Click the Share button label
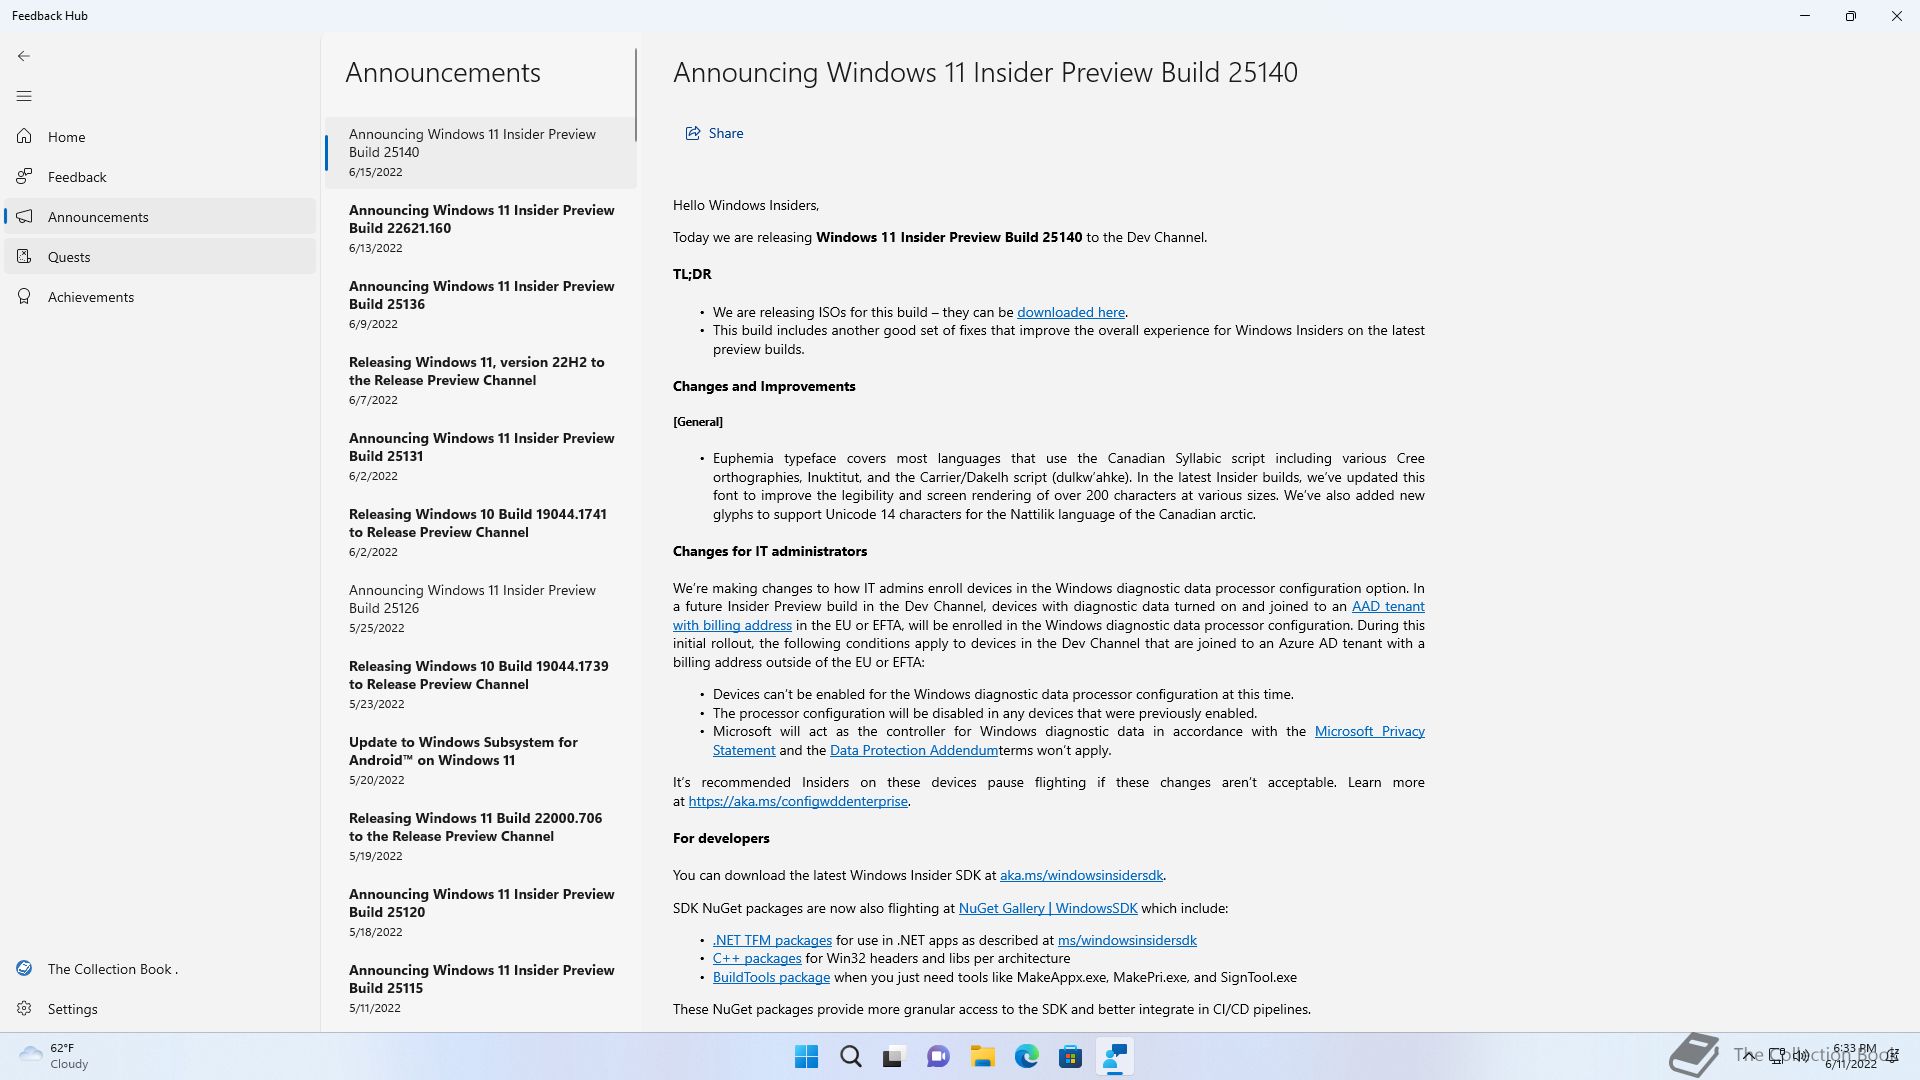The image size is (1920, 1080). [725, 133]
